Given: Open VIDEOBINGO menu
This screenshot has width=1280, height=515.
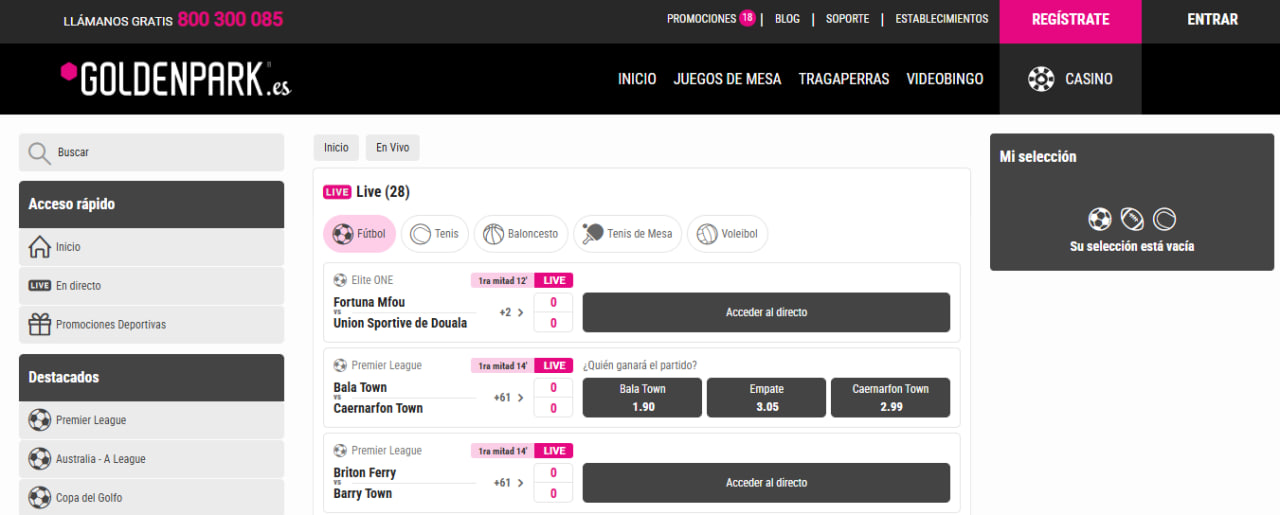Looking at the screenshot, I should [945, 79].
